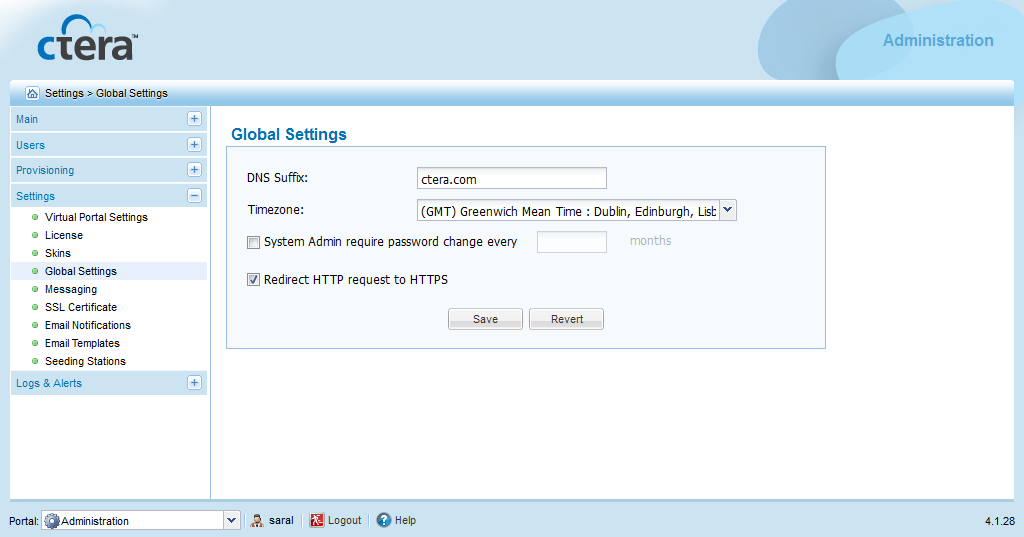Expand the Users section plus button
The image size is (1024, 537).
point(194,144)
